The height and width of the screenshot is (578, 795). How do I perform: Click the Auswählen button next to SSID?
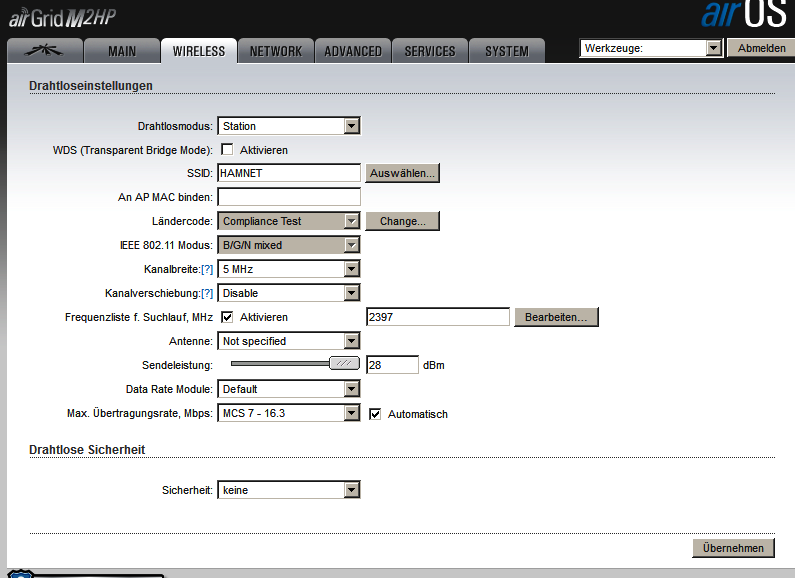pyautogui.click(x=402, y=174)
